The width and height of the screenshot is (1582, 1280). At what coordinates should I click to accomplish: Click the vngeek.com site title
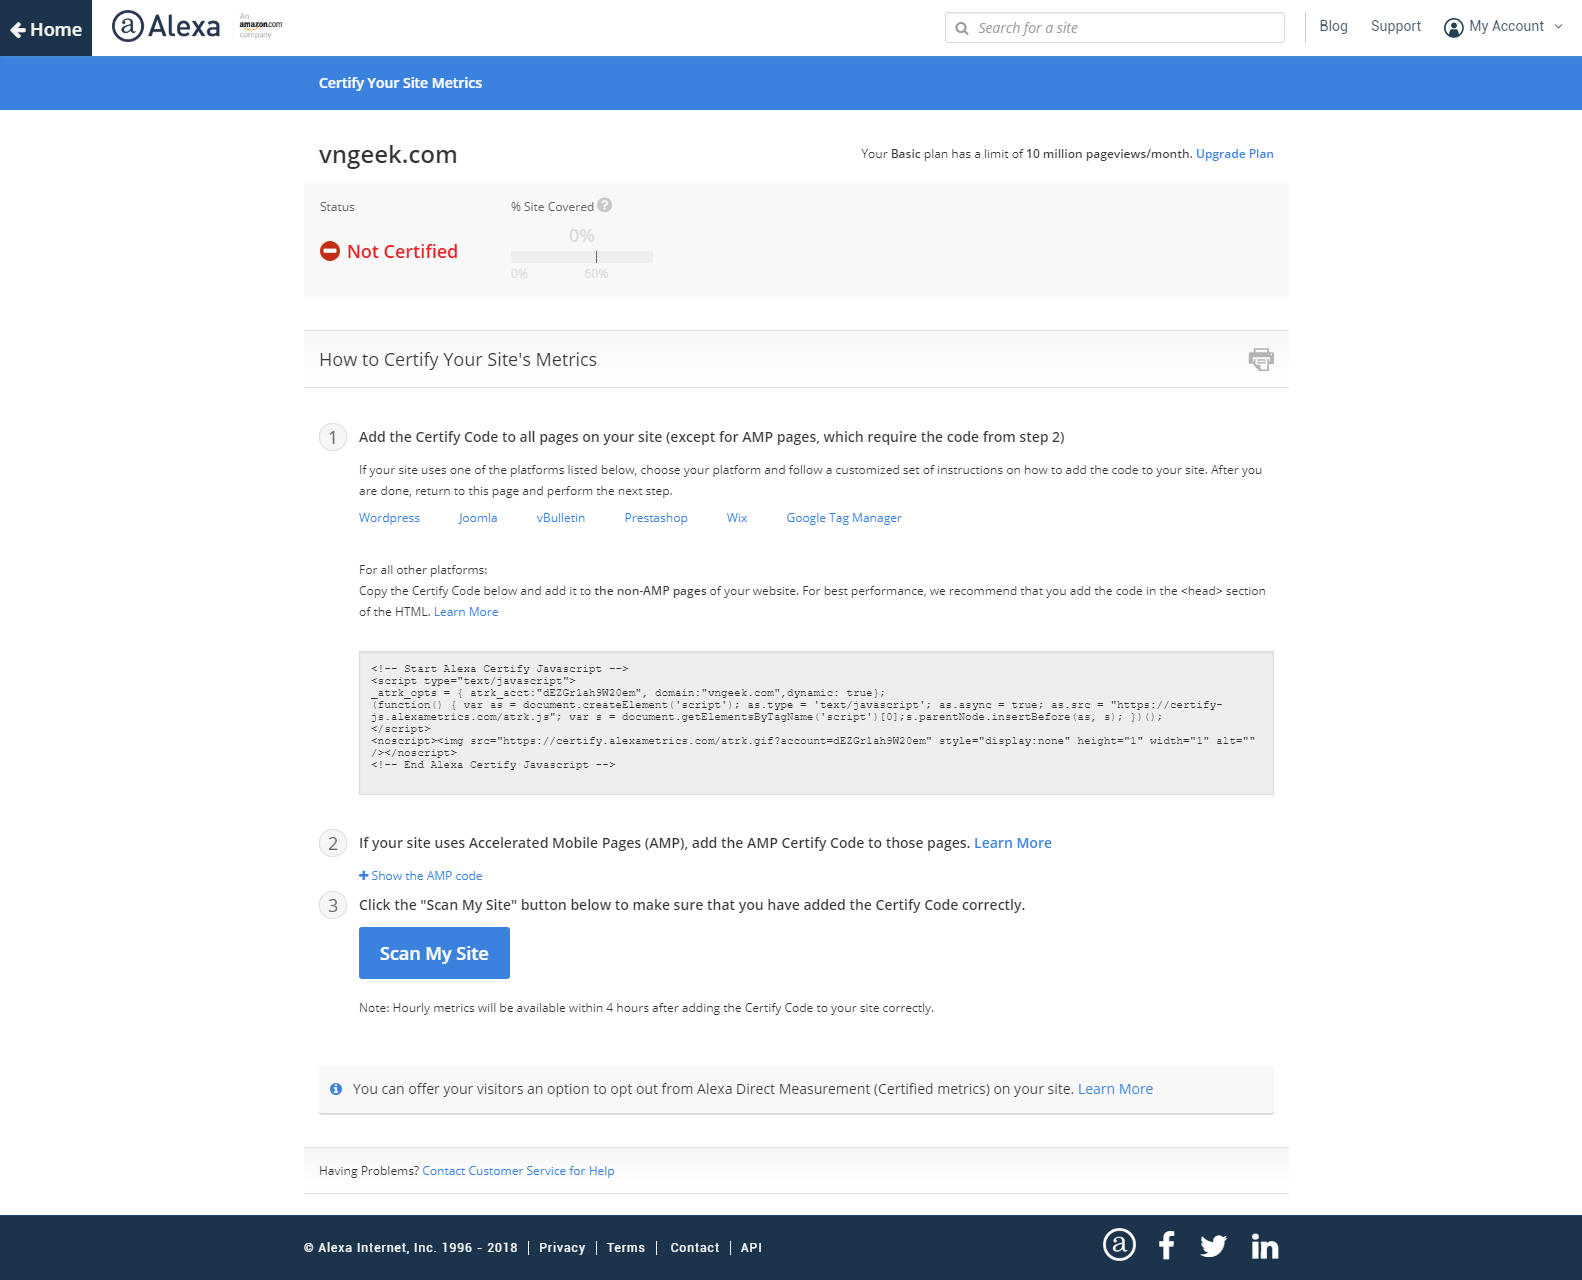pyautogui.click(x=388, y=155)
